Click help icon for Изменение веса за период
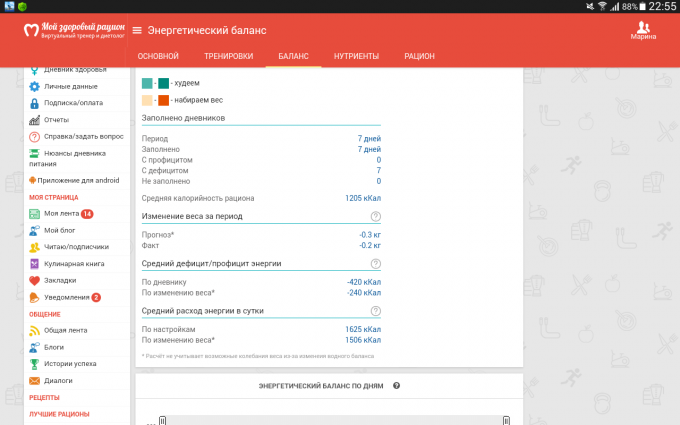680x425 pixels. click(x=376, y=216)
